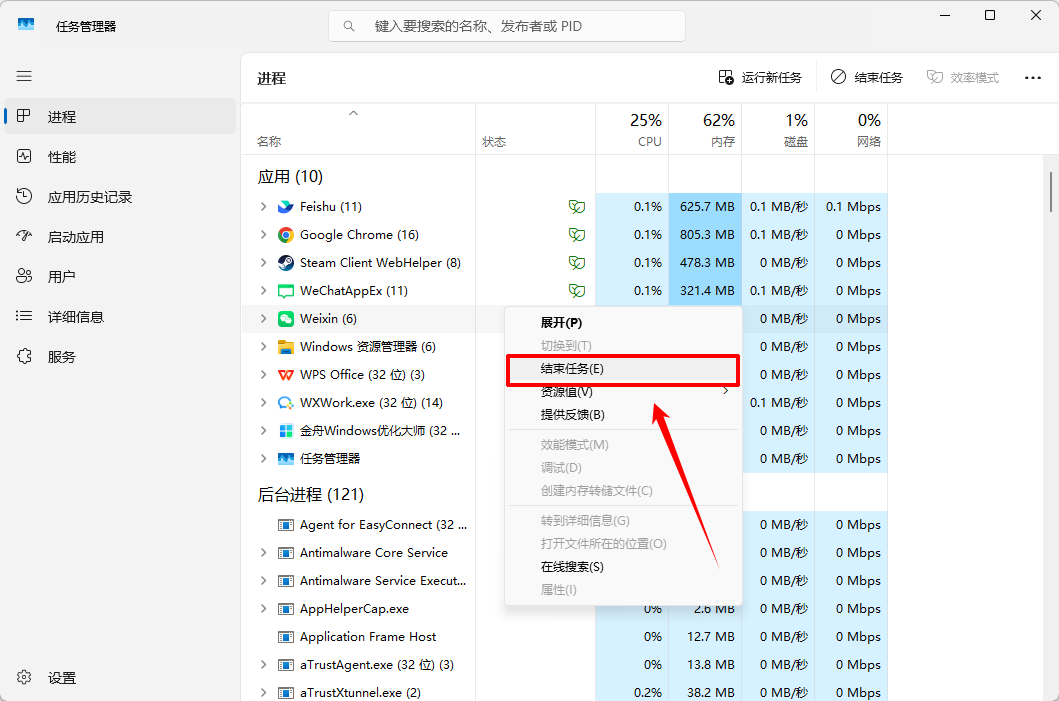Open 资源值(V) submenu

click(x=623, y=392)
